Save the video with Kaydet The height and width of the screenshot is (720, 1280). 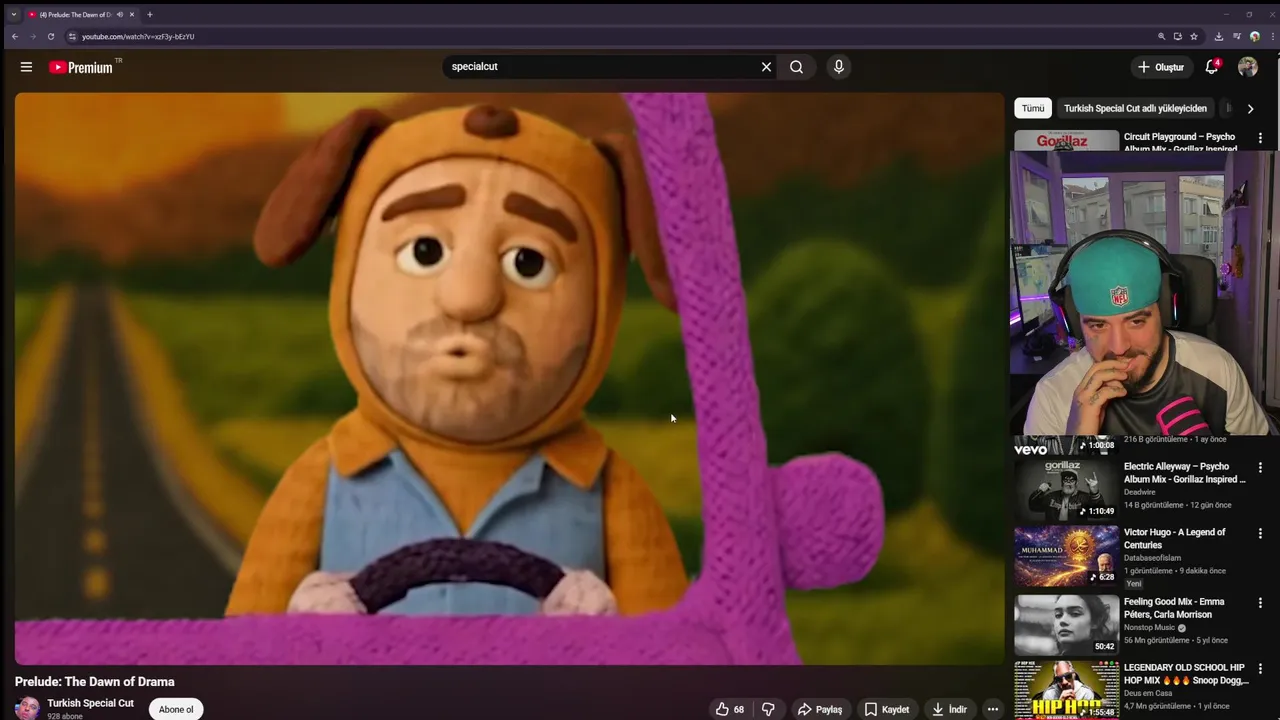[887, 709]
